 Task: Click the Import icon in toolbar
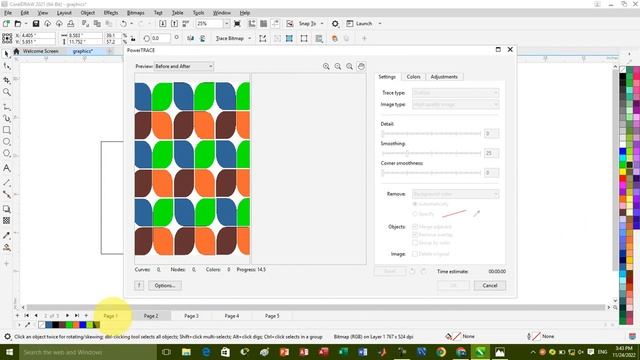tap(162, 24)
